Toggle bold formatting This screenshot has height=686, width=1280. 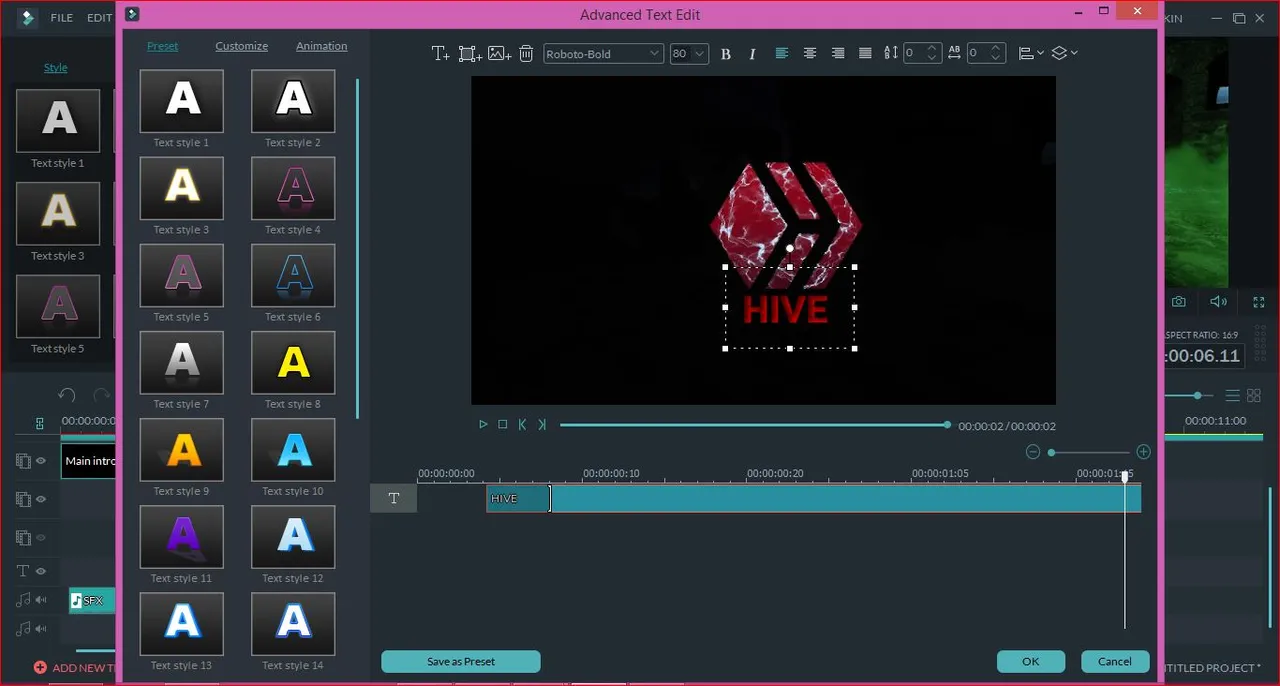pos(726,54)
